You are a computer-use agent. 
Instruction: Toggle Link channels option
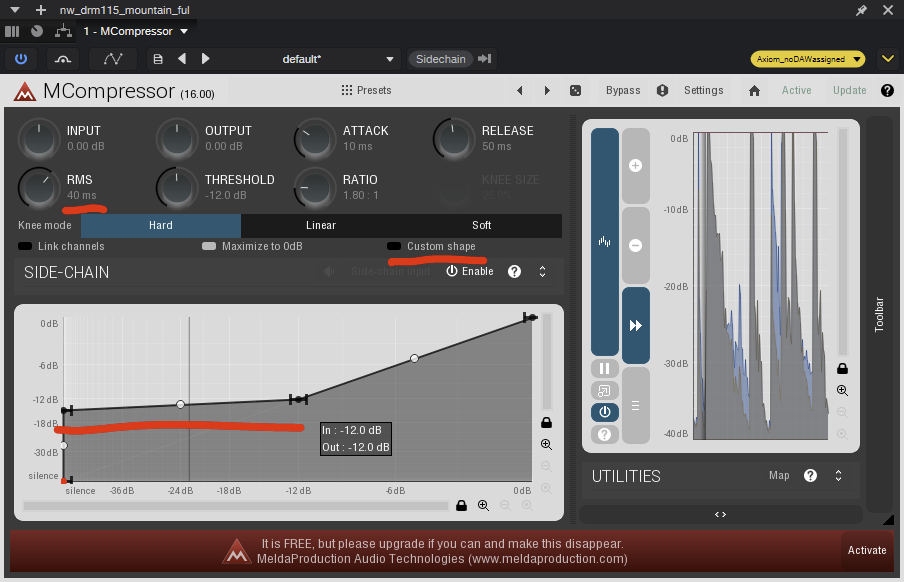click(x=61, y=246)
